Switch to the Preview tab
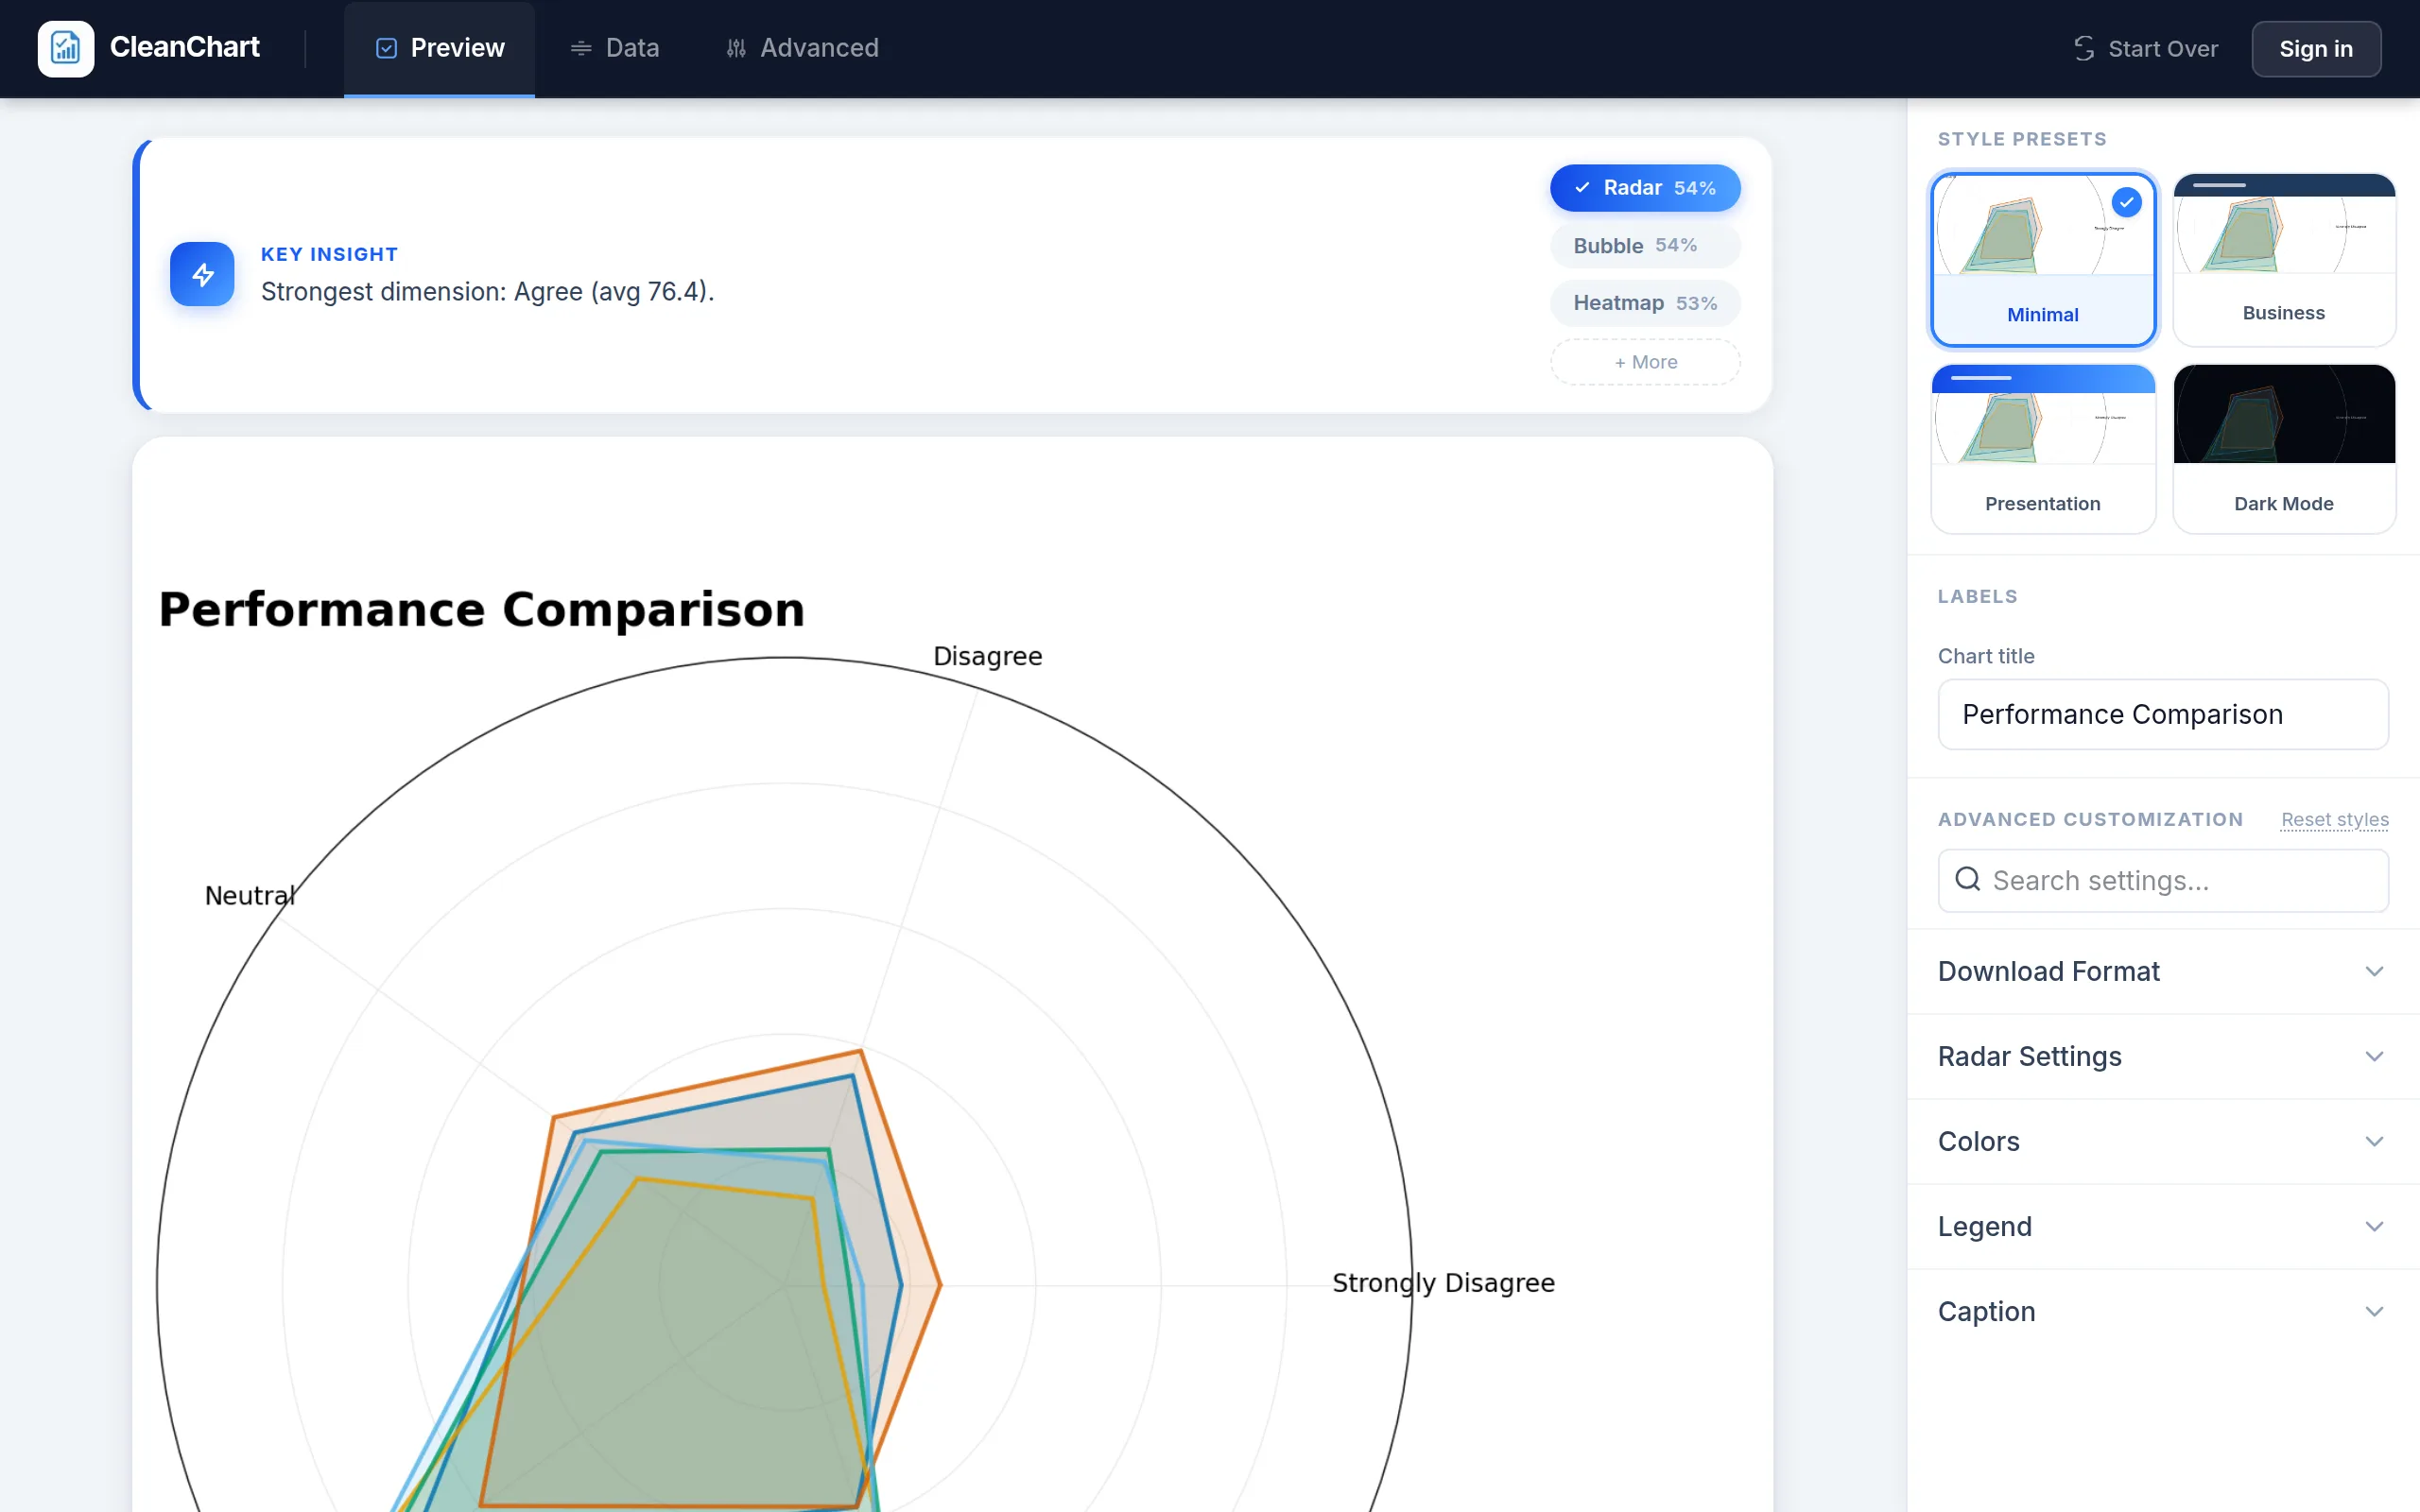The width and height of the screenshot is (2420, 1512). (440, 48)
